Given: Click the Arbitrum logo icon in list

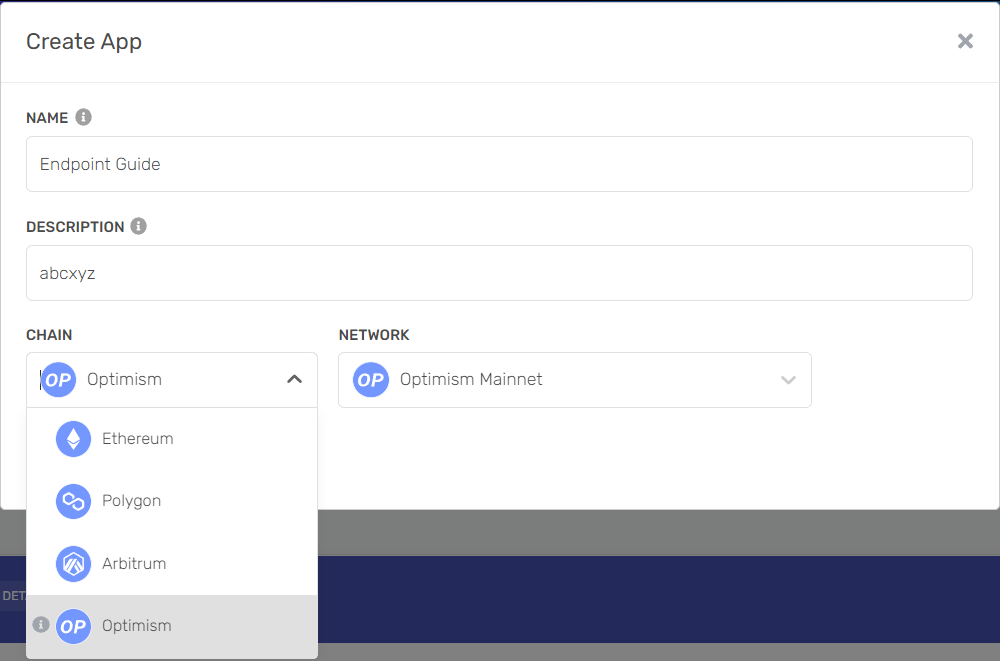Looking at the screenshot, I should click(73, 564).
